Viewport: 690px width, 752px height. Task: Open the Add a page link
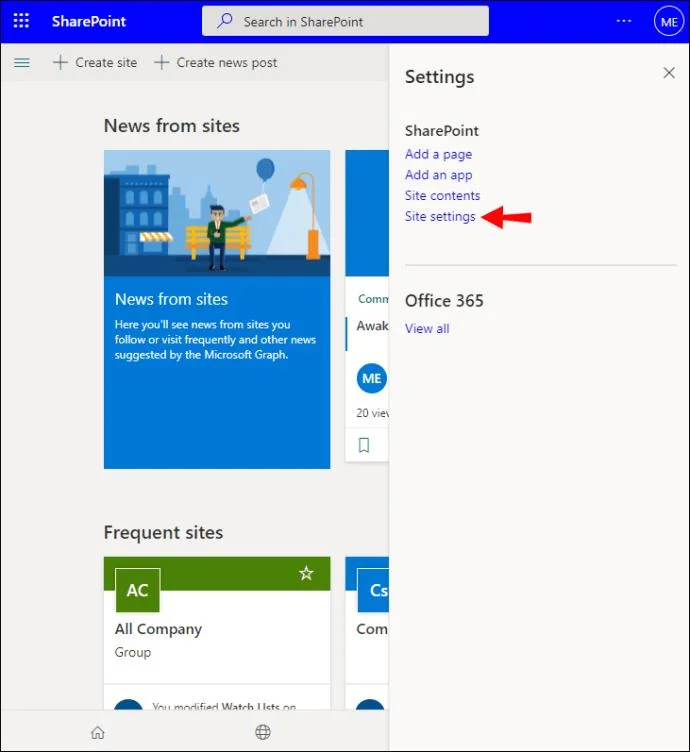point(438,154)
